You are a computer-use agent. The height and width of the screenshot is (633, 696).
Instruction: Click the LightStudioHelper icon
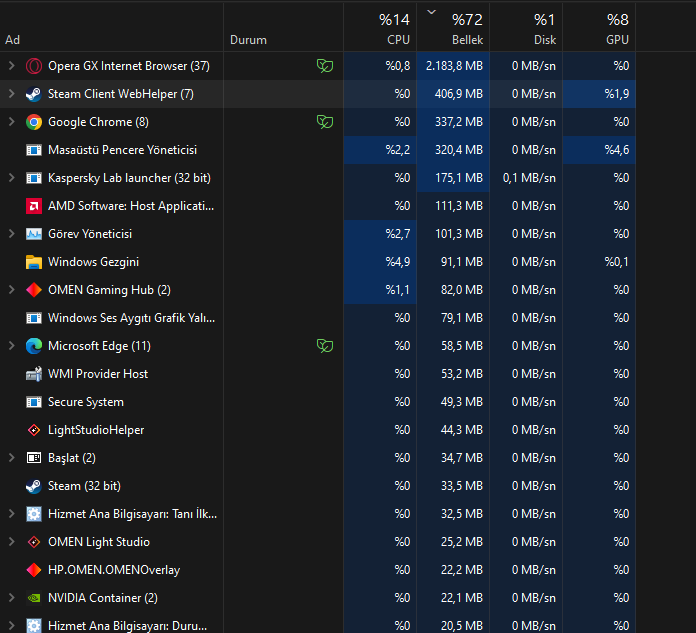[x=34, y=430]
